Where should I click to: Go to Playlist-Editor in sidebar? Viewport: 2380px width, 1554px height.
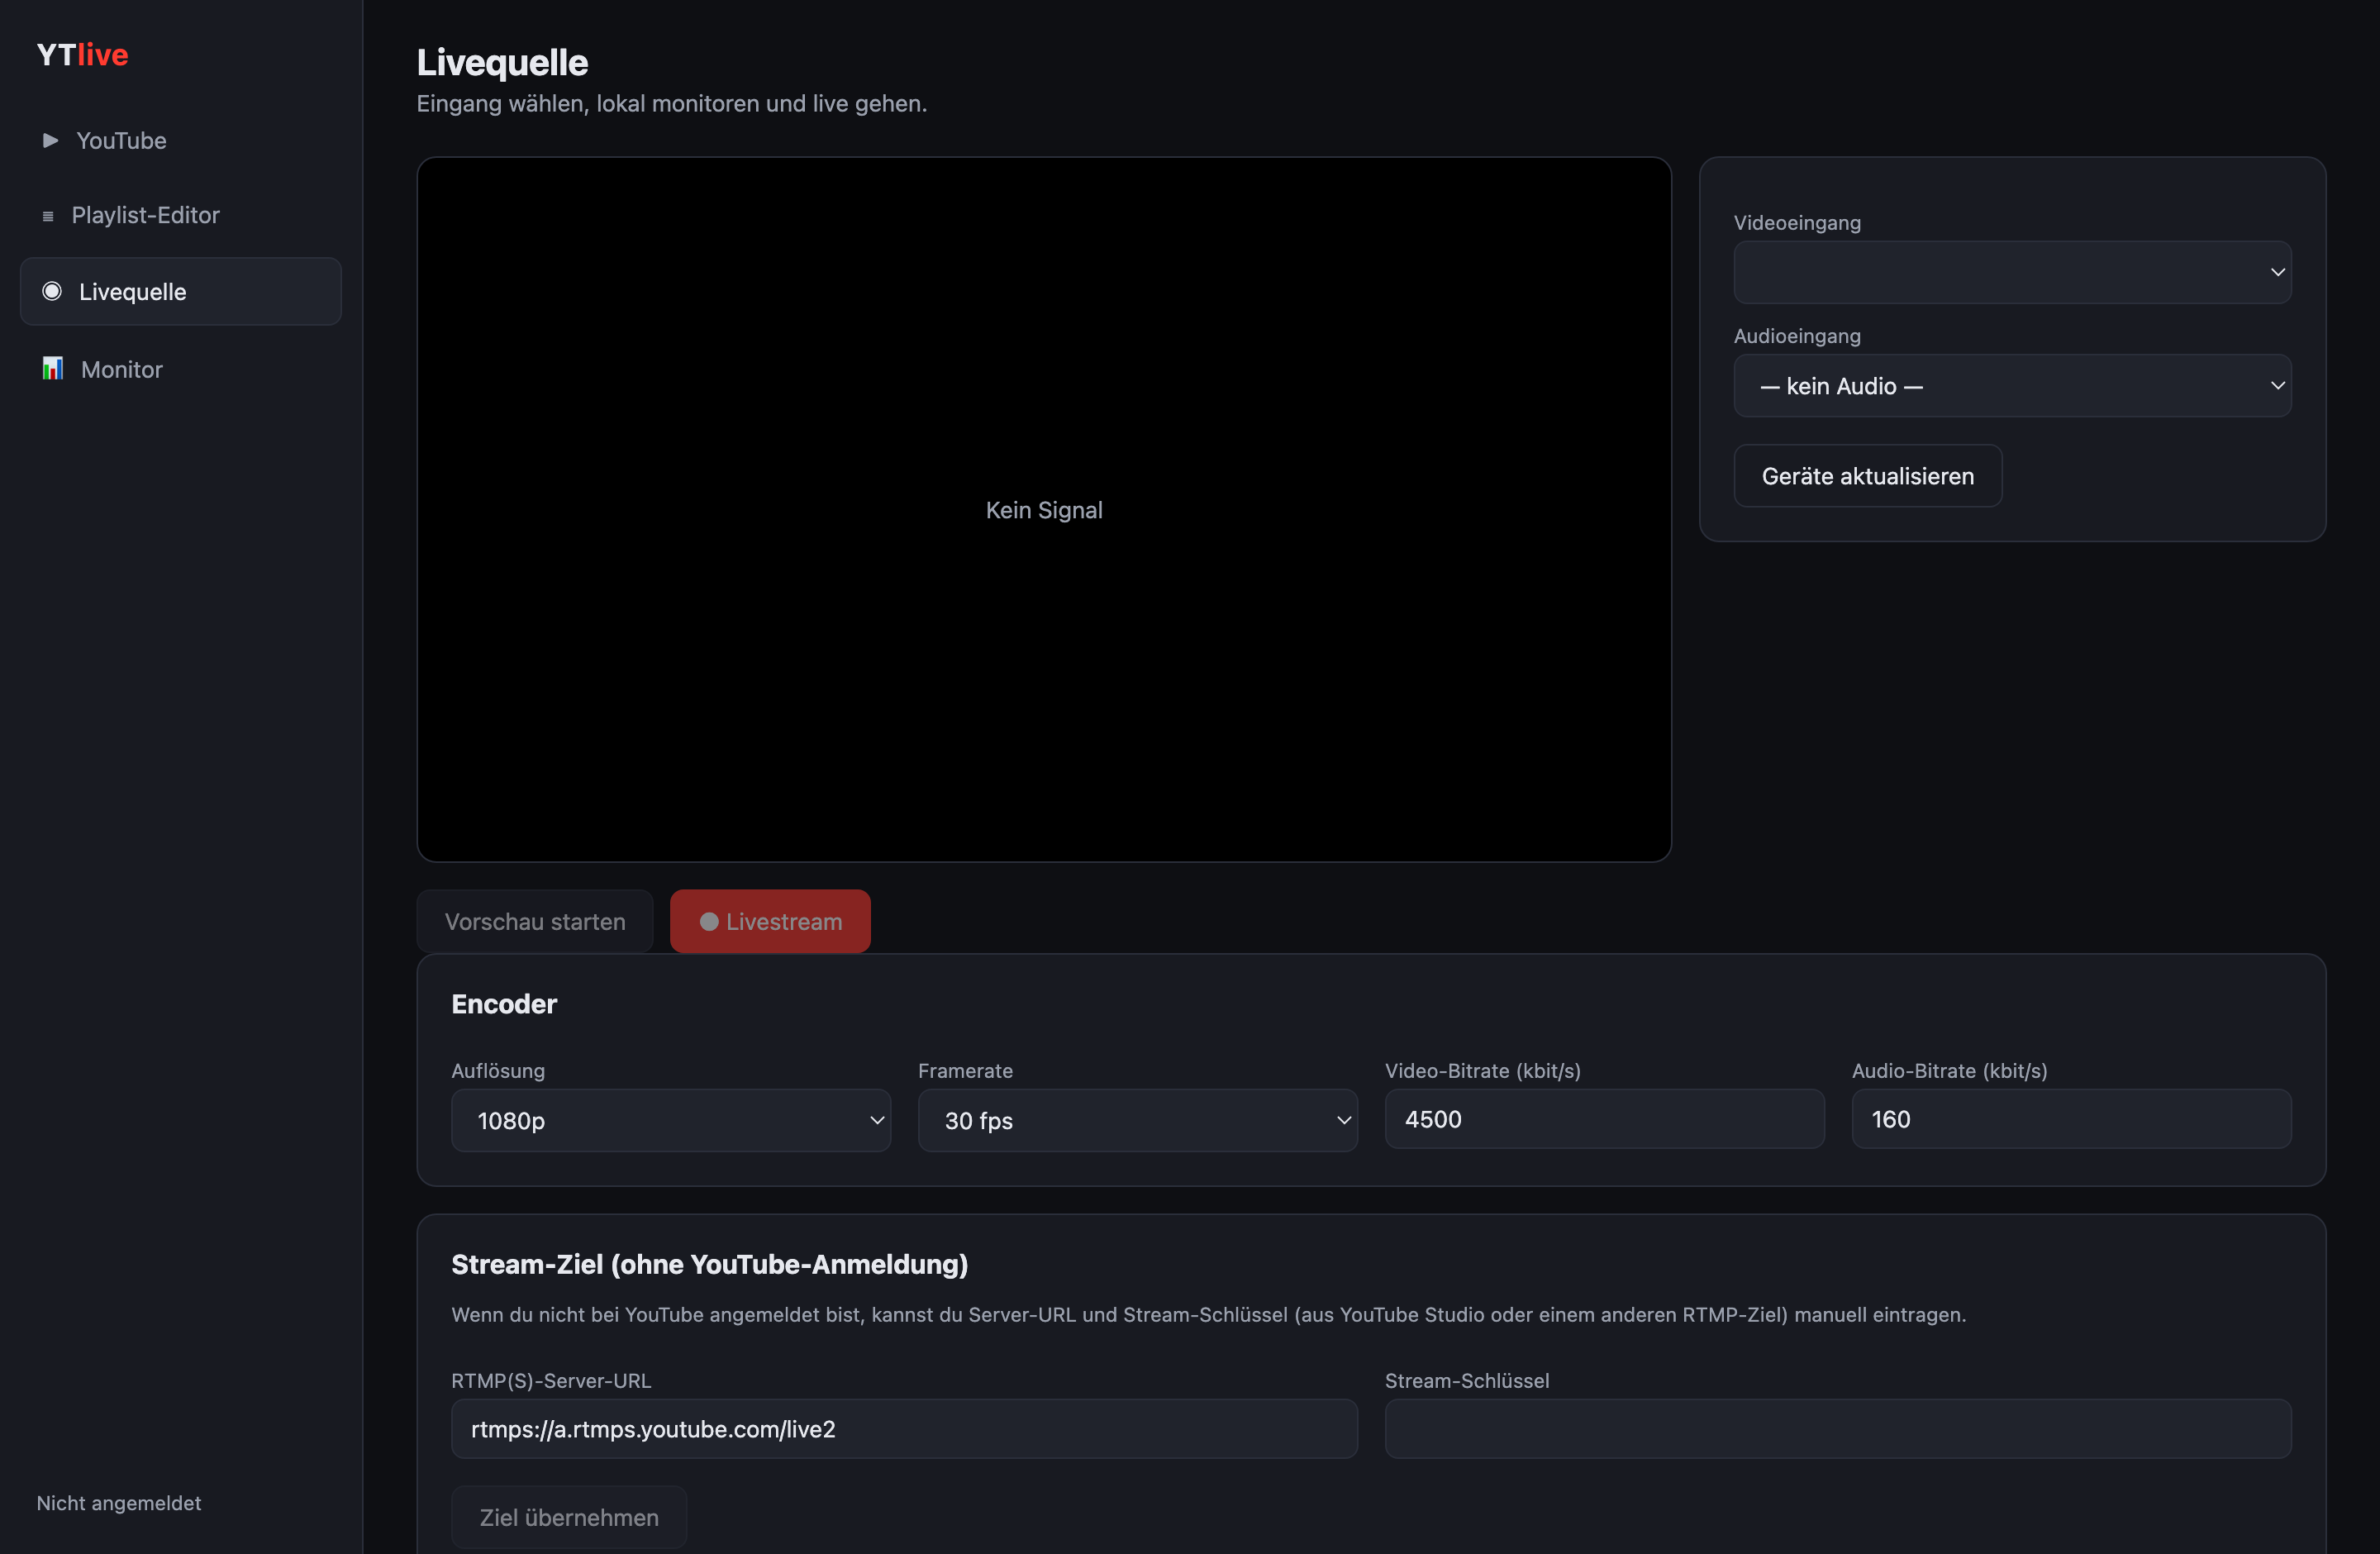181,215
